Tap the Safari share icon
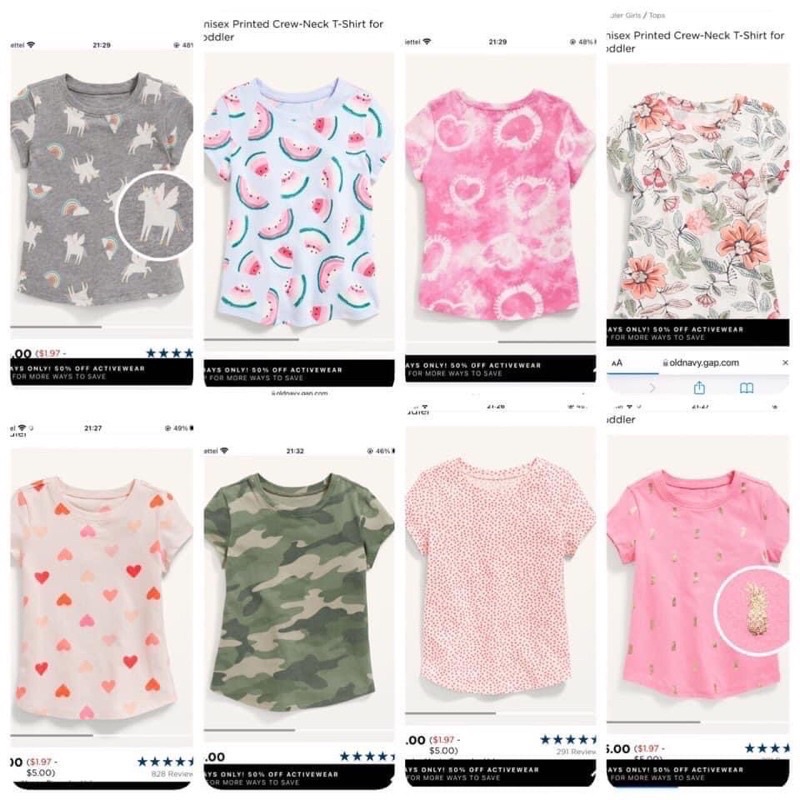Screen dimensions: 800x800 (x=699, y=388)
